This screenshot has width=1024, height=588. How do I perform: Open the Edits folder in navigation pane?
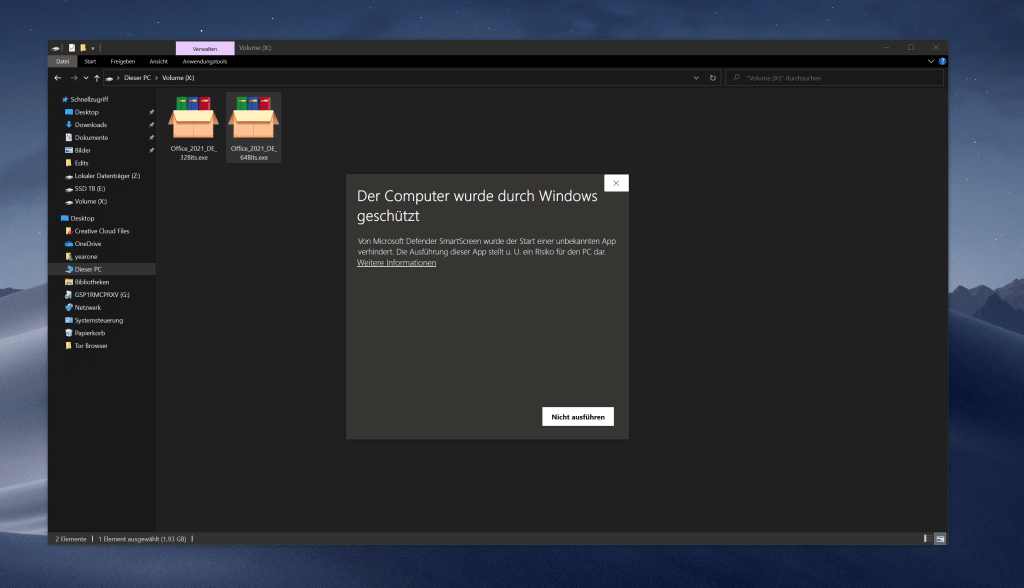coord(81,163)
